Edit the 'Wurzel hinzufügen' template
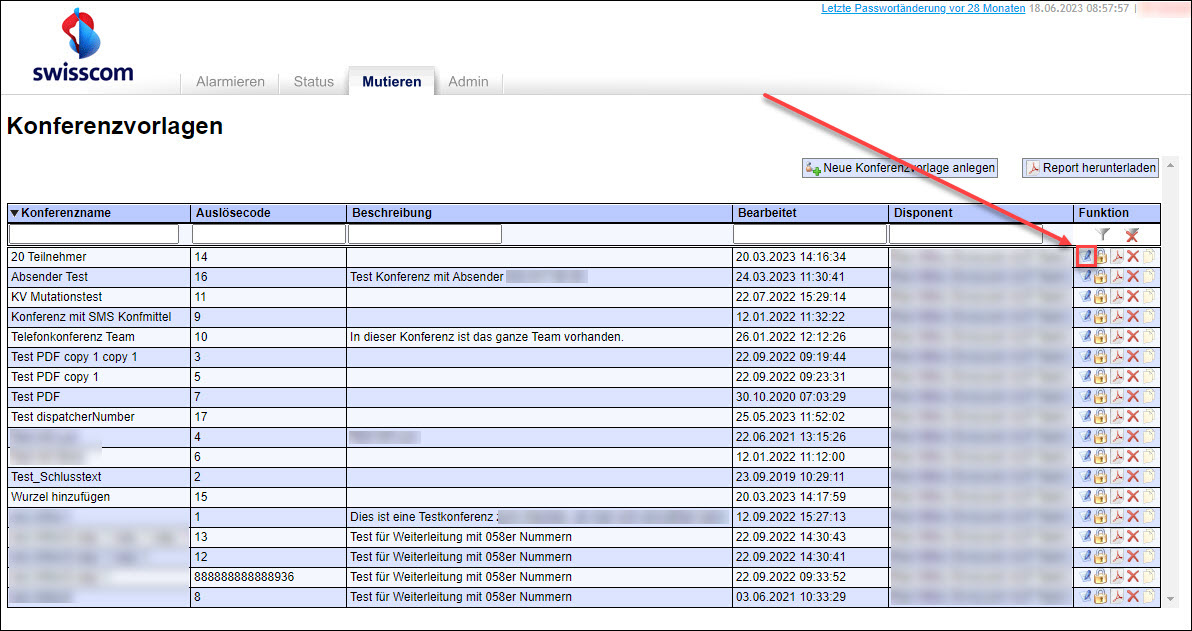Viewport: 1192px width, 631px height. (1086, 496)
